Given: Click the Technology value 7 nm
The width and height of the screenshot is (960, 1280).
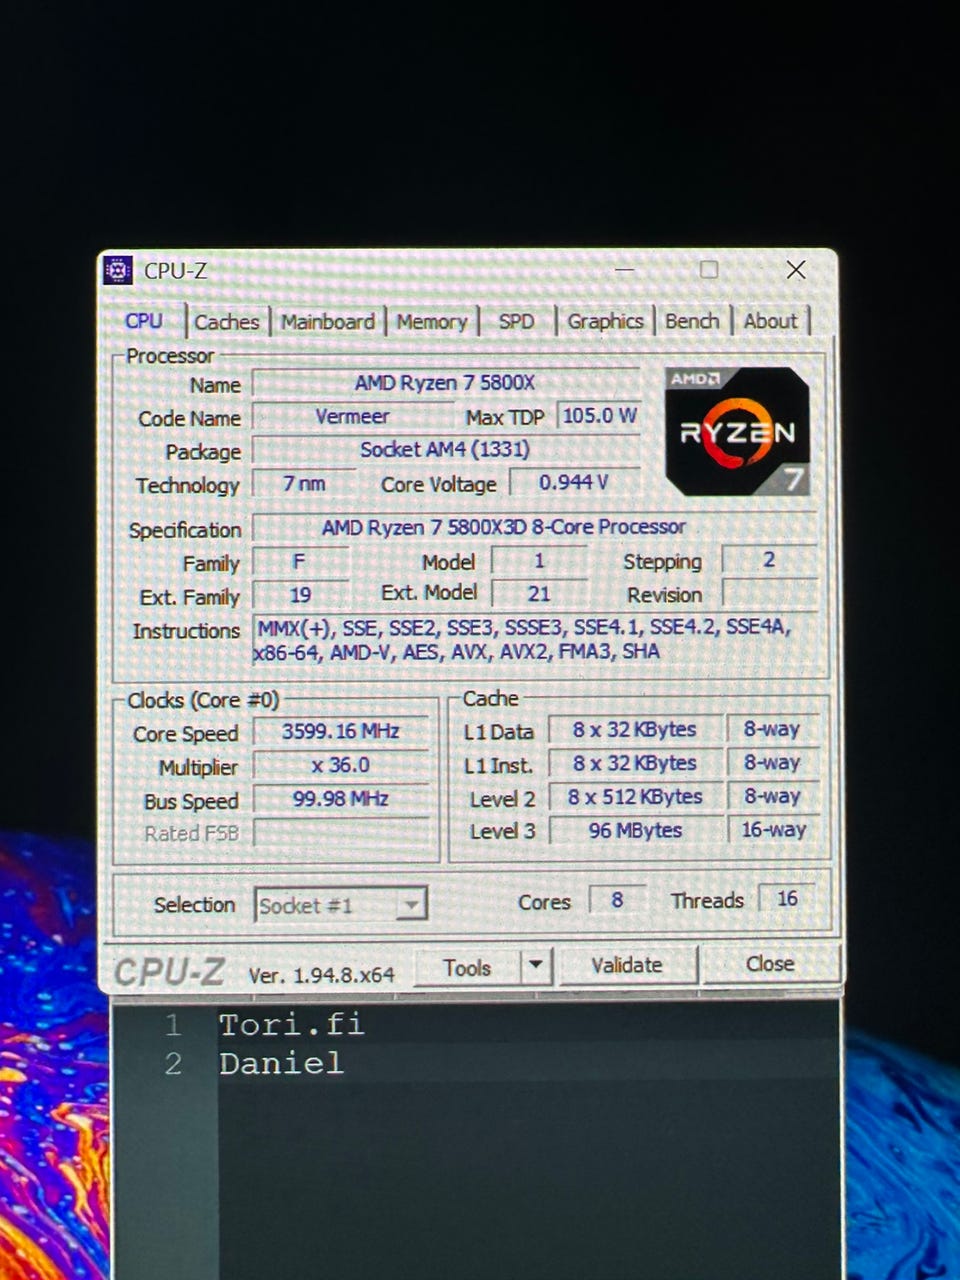Looking at the screenshot, I should click(x=303, y=483).
